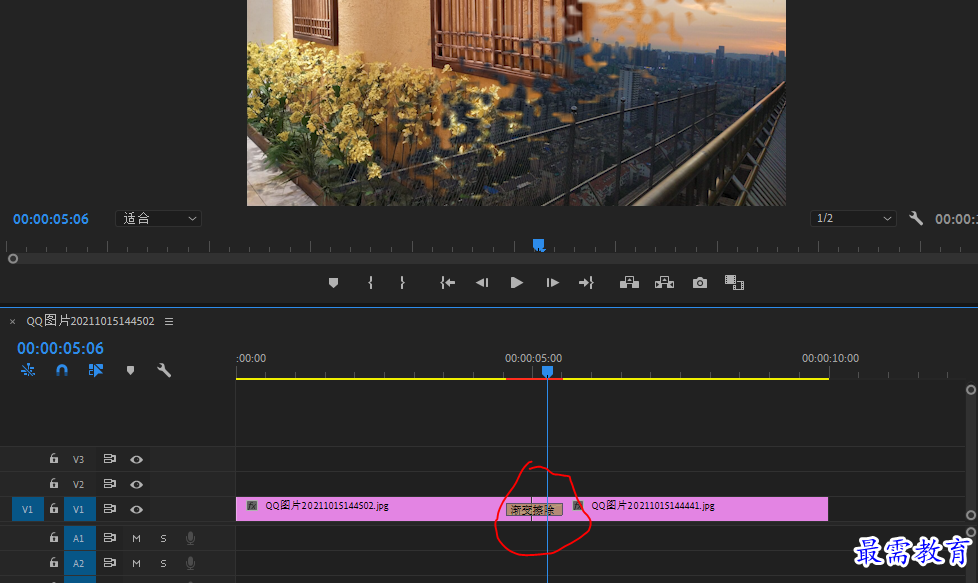Target the A1 track
This screenshot has width=978, height=583.
(79, 538)
